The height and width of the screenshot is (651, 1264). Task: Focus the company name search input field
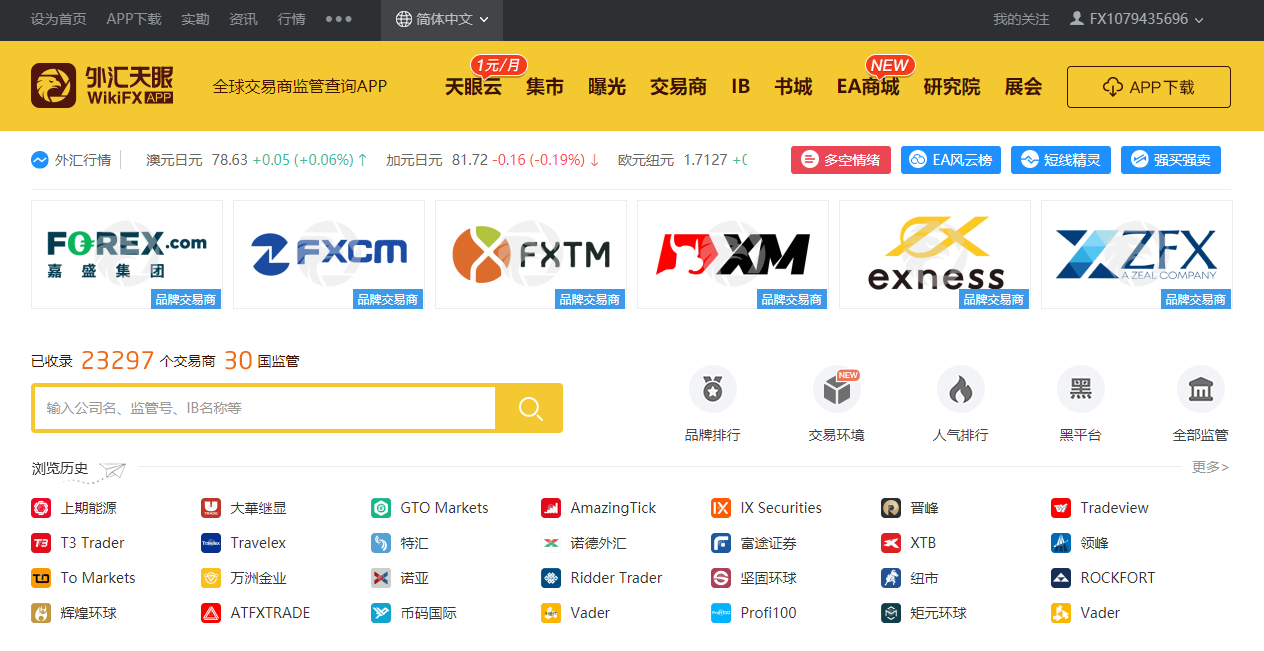pos(265,408)
